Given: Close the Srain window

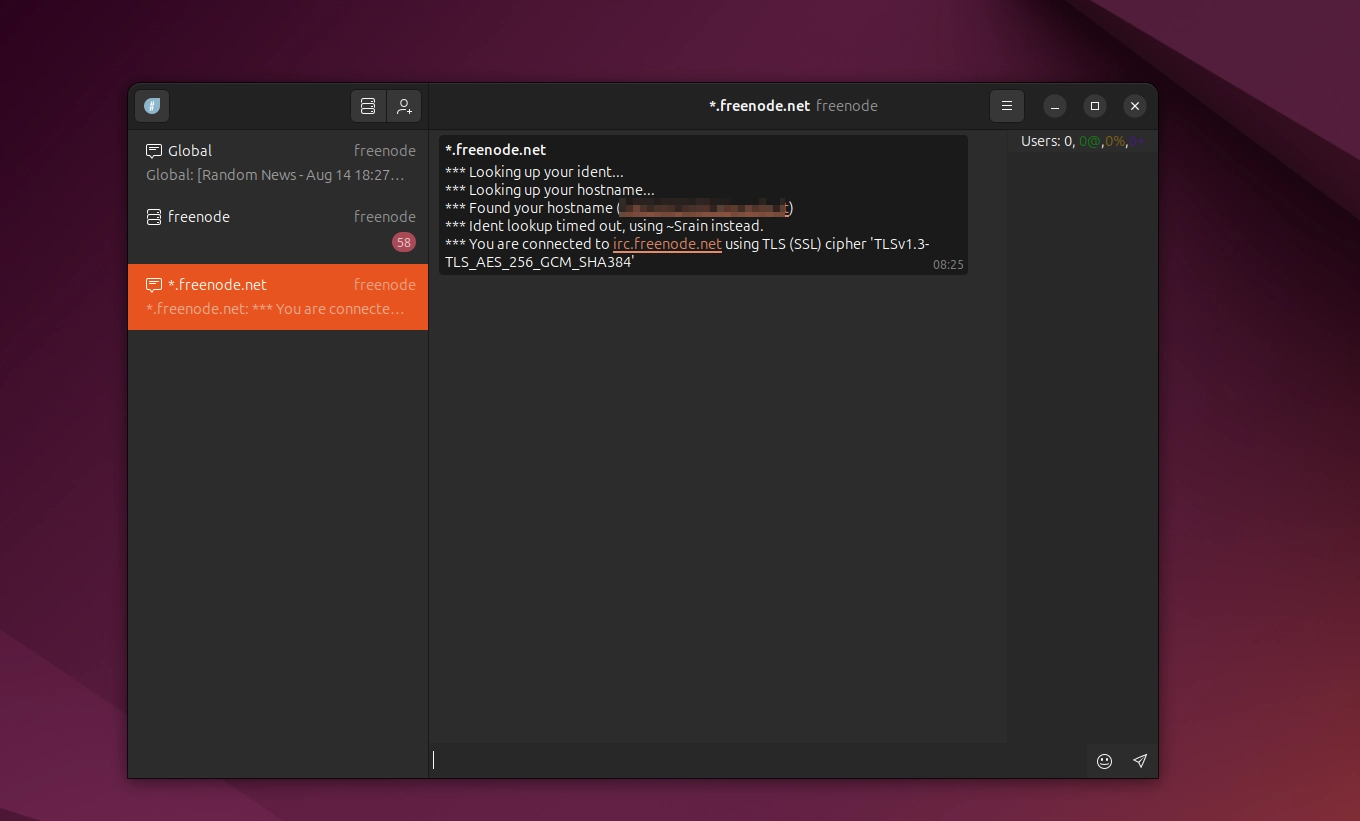Looking at the screenshot, I should (x=1135, y=106).
